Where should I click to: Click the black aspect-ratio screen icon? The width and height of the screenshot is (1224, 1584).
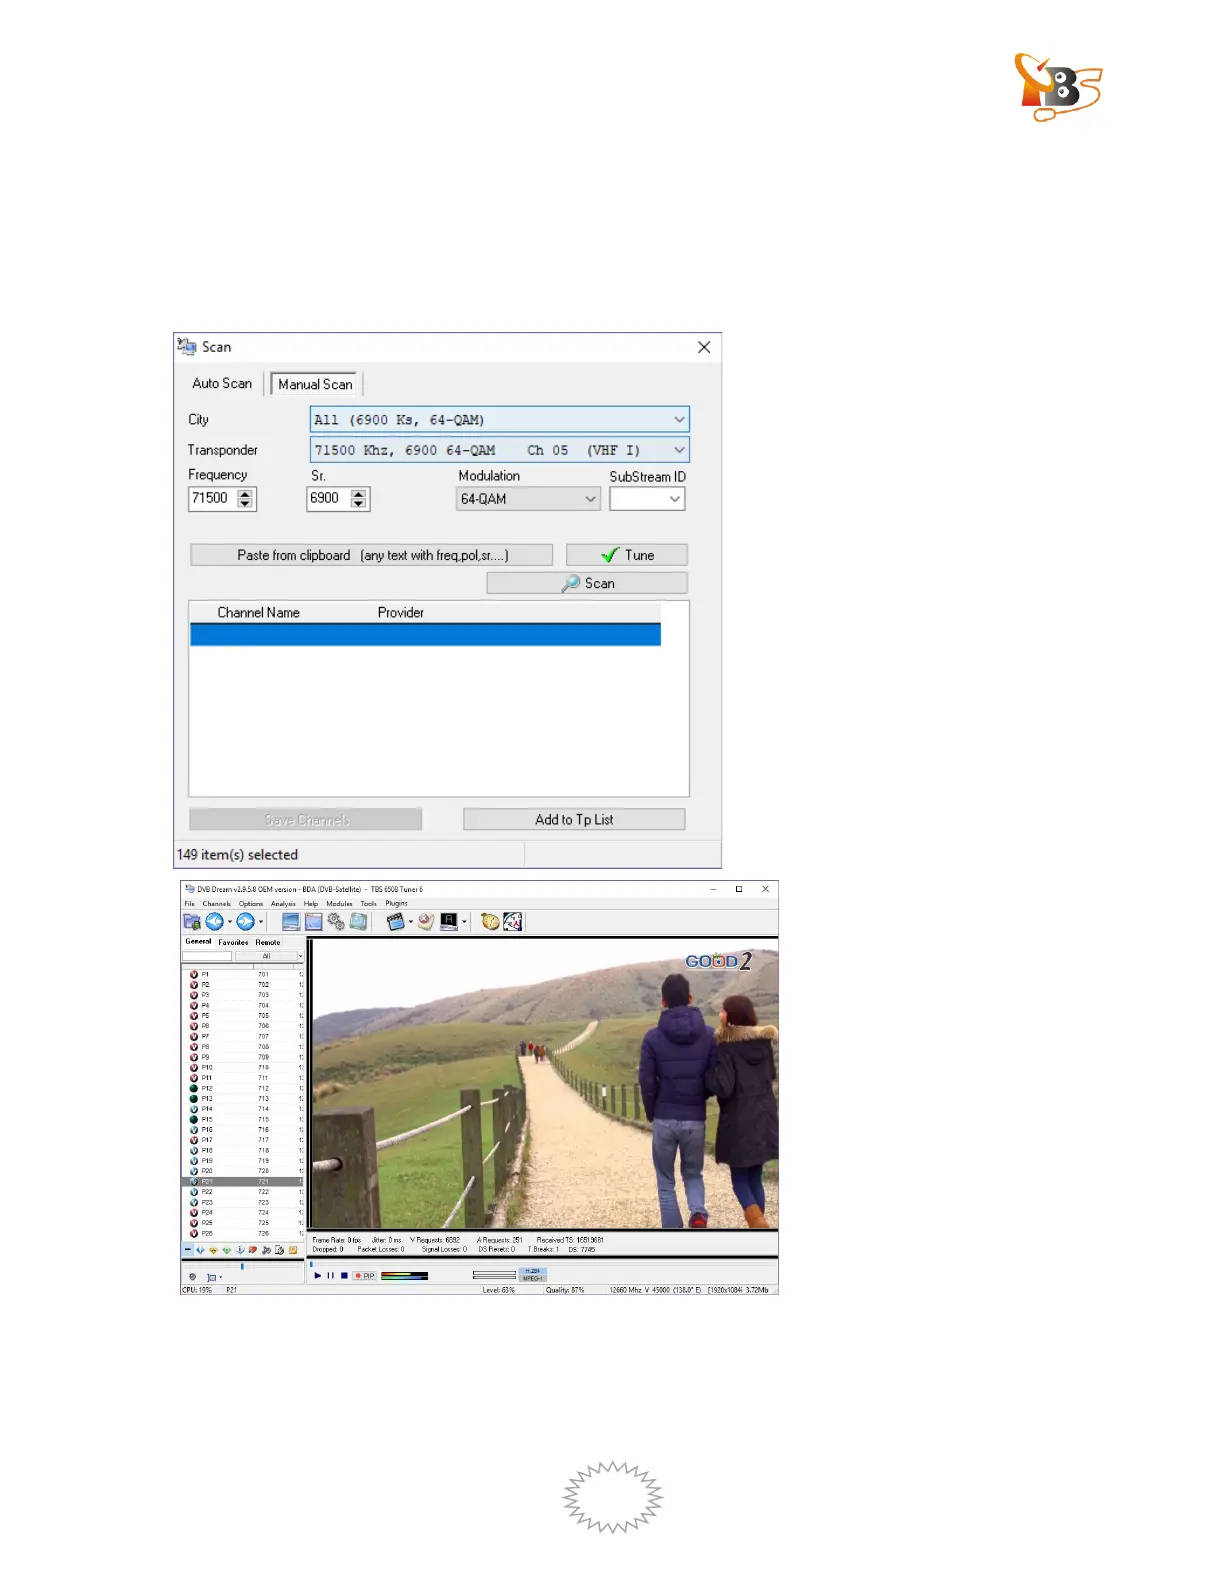pyautogui.click(x=449, y=922)
